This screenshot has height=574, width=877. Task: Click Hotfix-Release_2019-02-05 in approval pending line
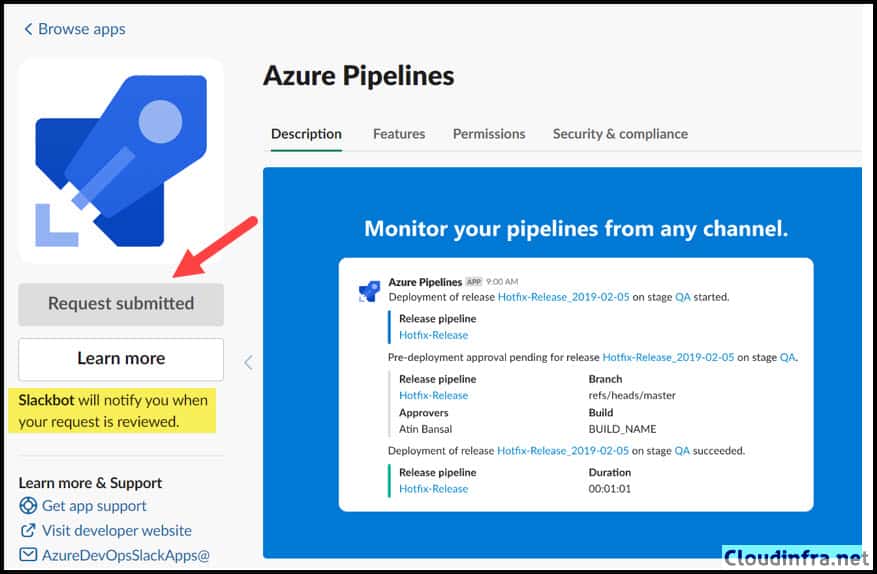pyautogui.click(x=668, y=357)
